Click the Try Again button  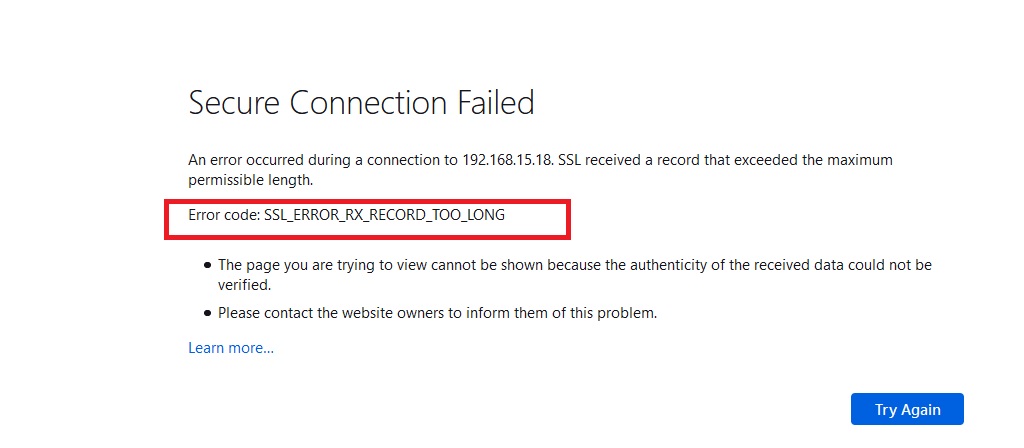(907, 409)
